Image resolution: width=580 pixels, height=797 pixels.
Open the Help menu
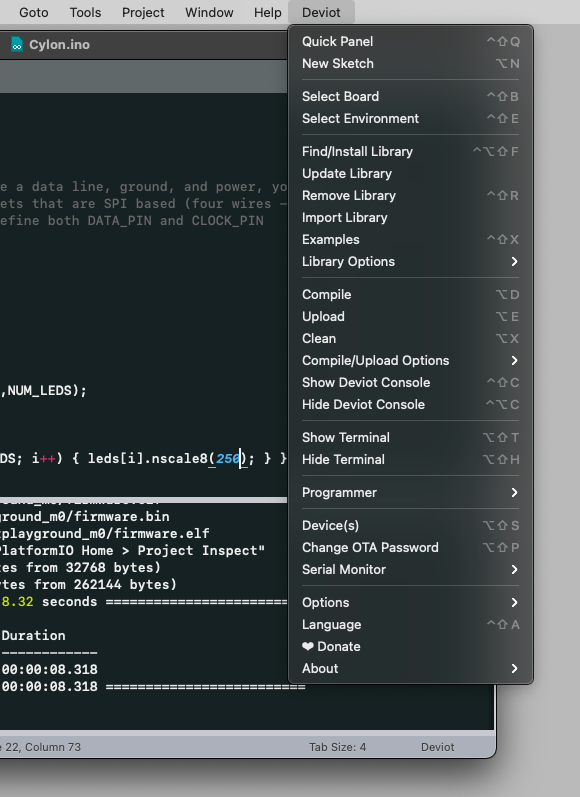[x=267, y=12]
